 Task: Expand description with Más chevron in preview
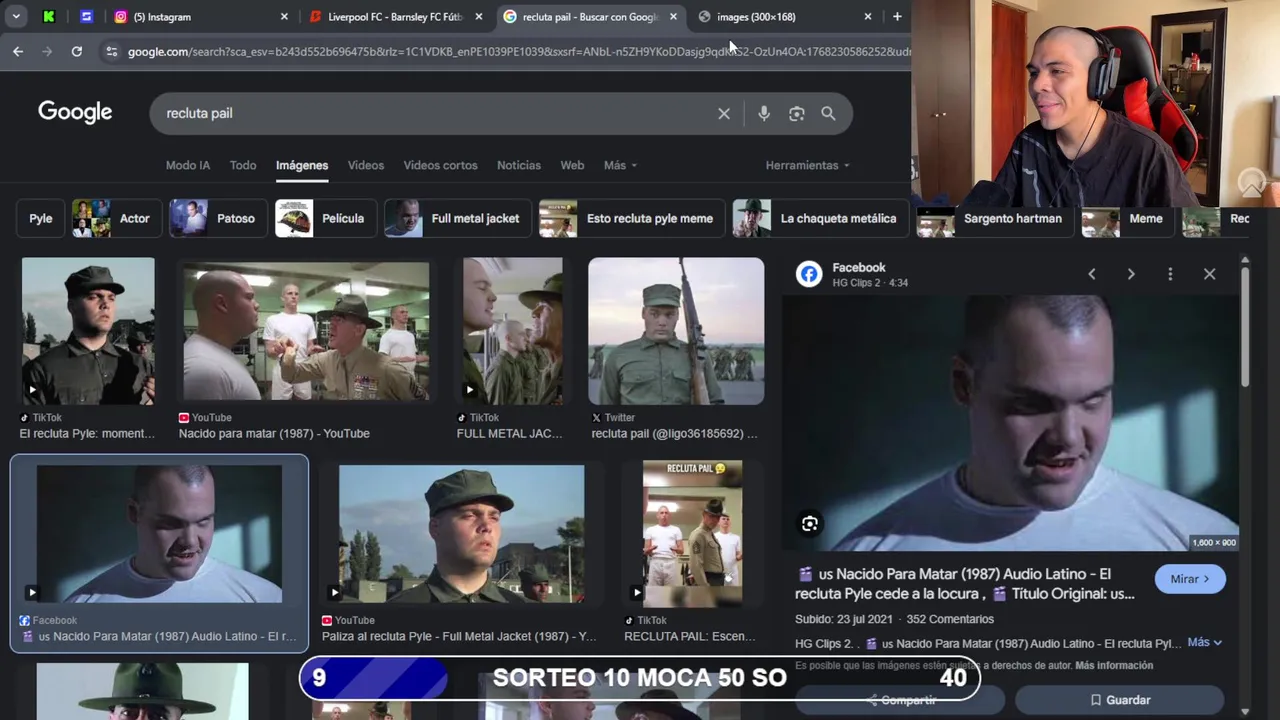[1205, 643]
